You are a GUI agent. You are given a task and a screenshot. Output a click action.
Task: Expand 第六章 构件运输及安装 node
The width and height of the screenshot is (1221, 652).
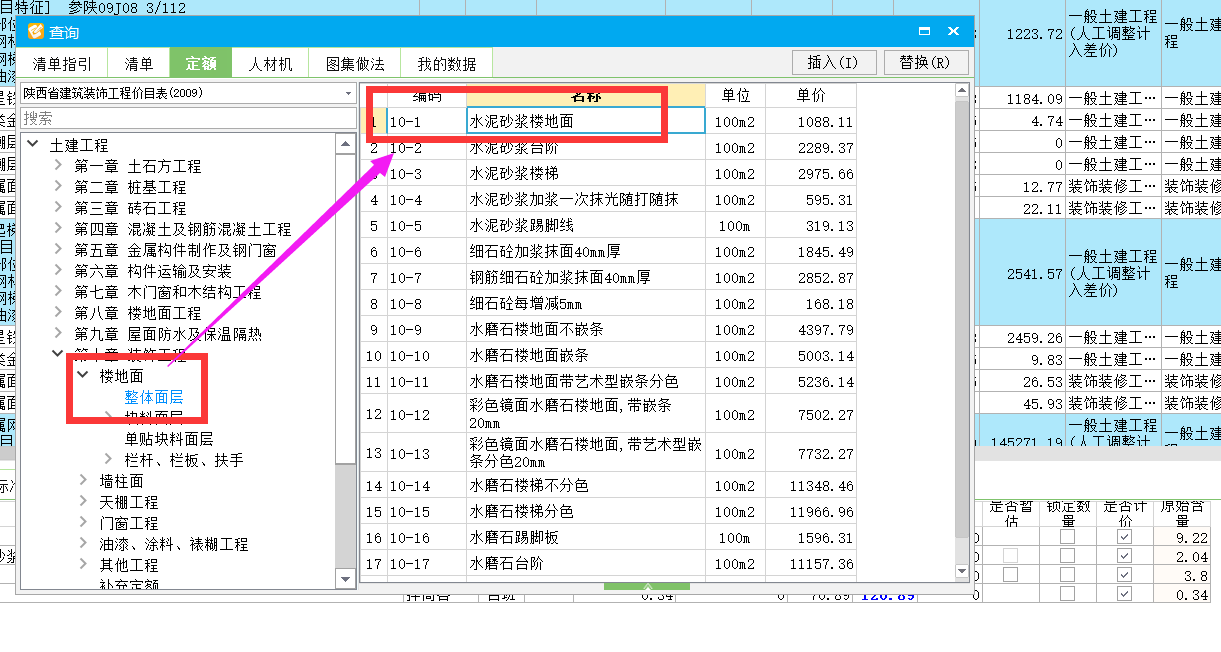click(x=59, y=271)
